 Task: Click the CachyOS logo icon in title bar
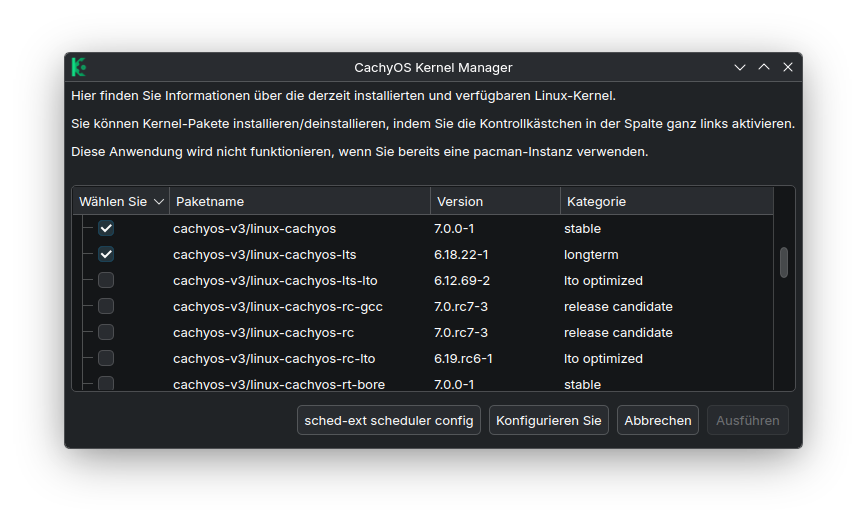click(x=79, y=67)
